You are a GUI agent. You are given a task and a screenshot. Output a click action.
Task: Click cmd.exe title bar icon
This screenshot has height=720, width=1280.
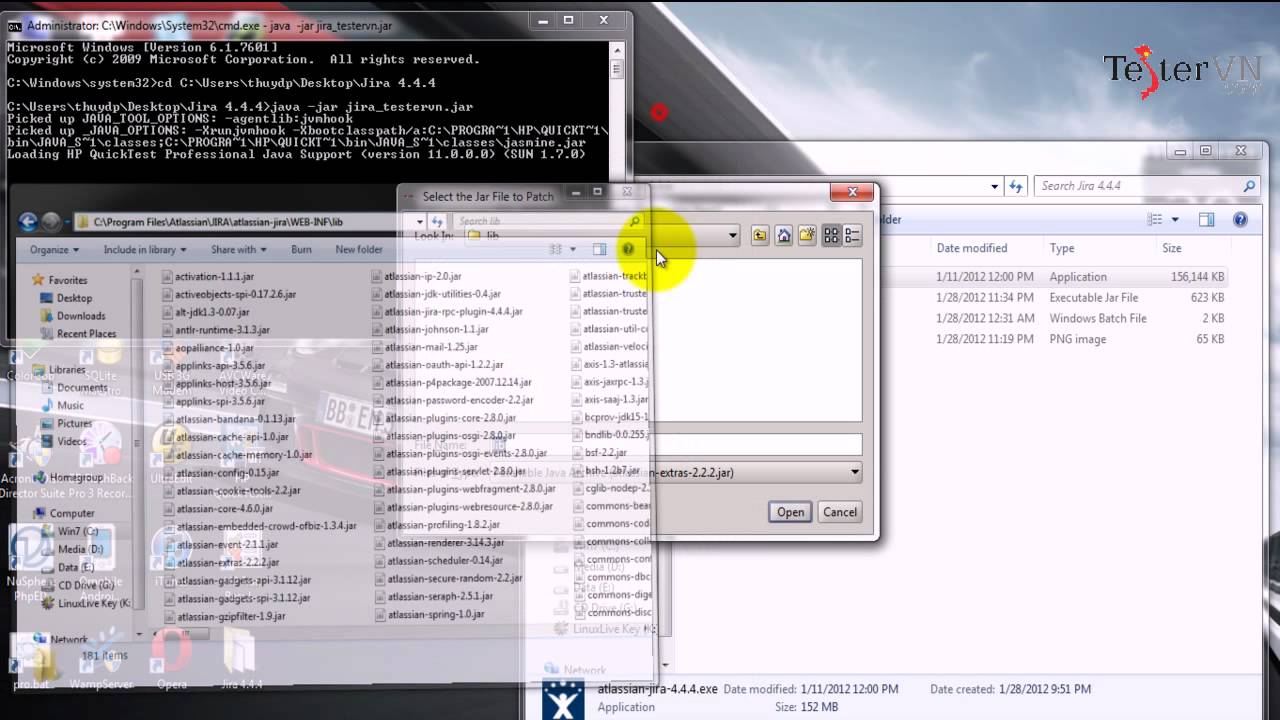15,25
